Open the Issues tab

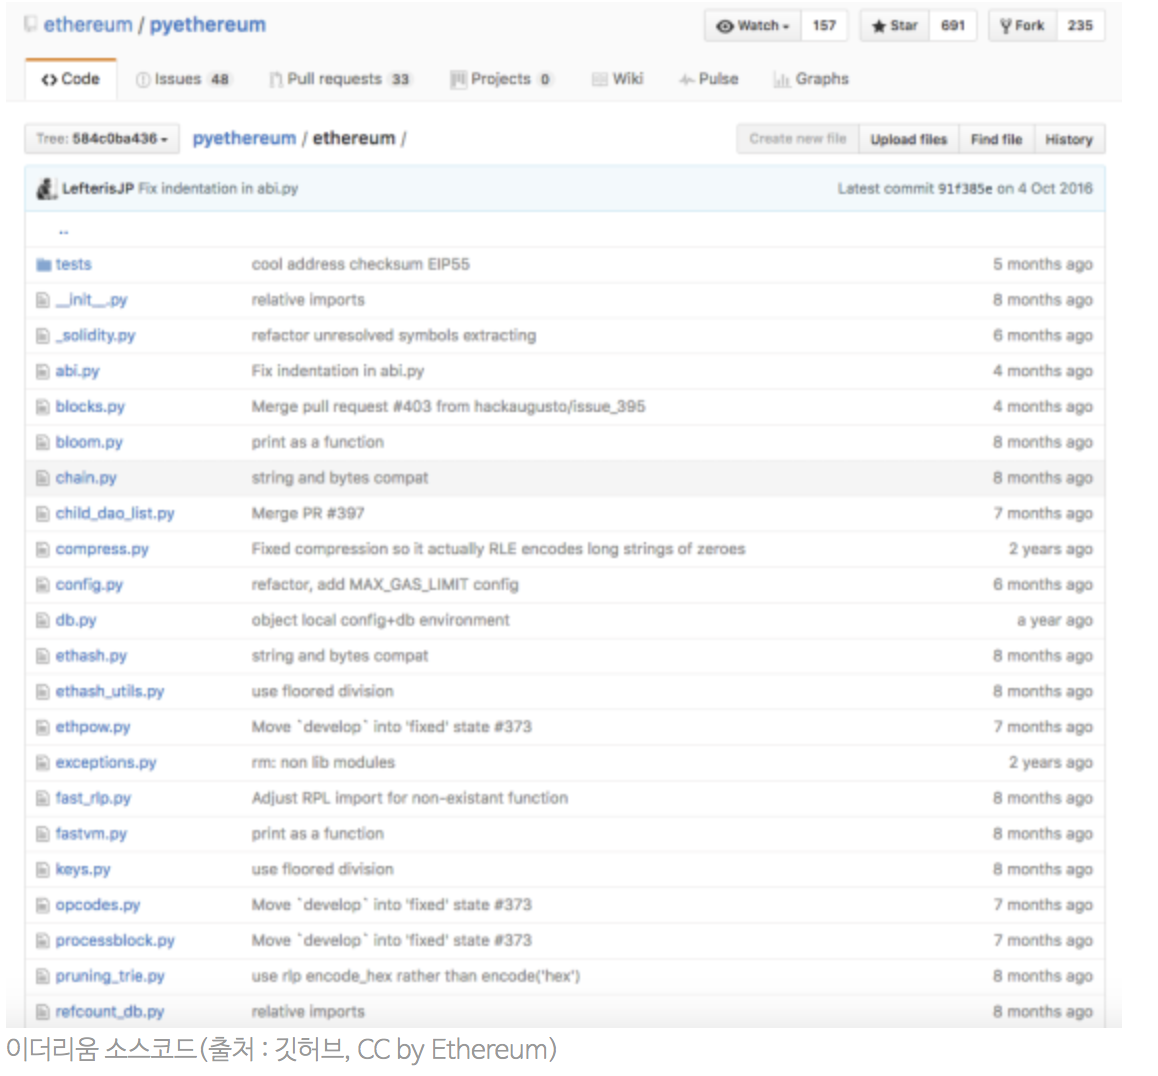[x=183, y=79]
